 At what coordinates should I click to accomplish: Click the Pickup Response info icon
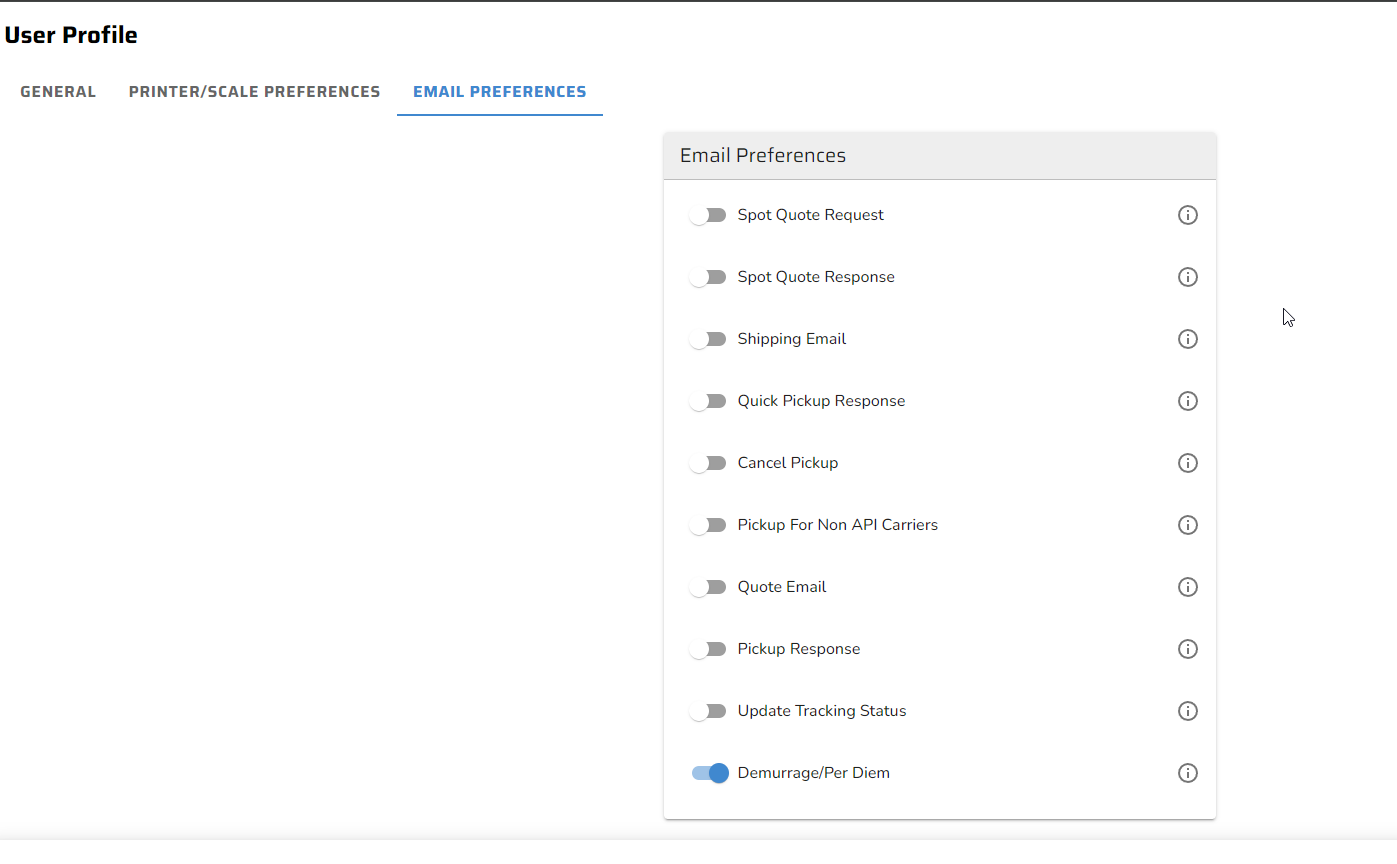[1187, 649]
